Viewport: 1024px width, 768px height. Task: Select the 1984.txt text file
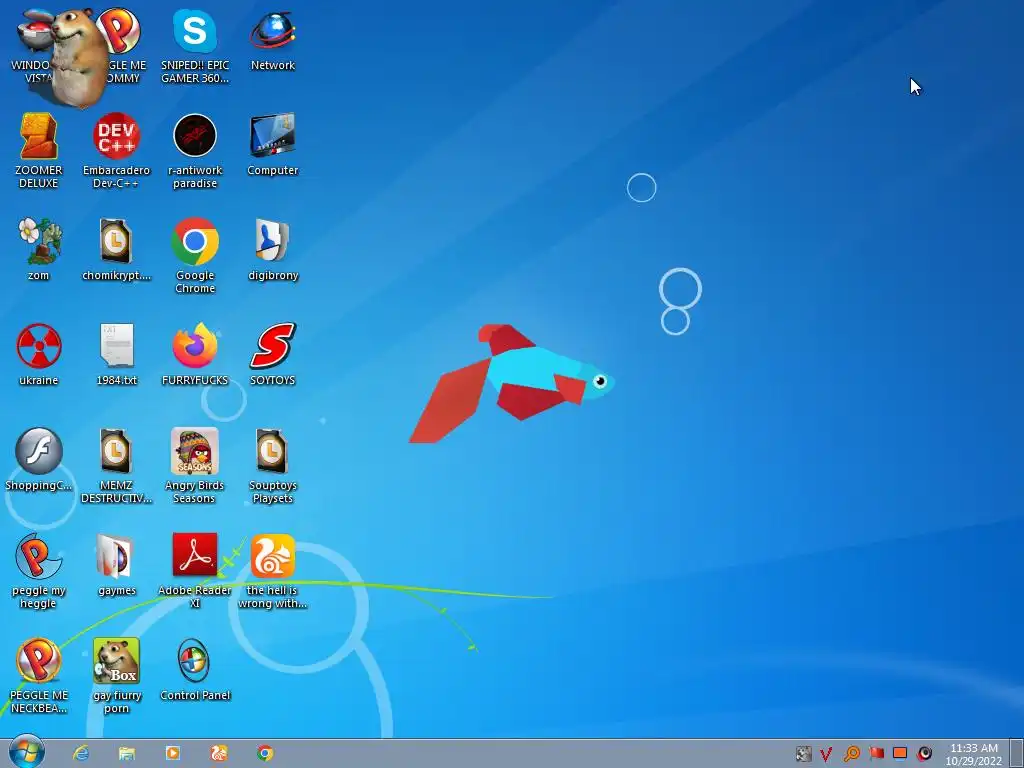(116, 354)
